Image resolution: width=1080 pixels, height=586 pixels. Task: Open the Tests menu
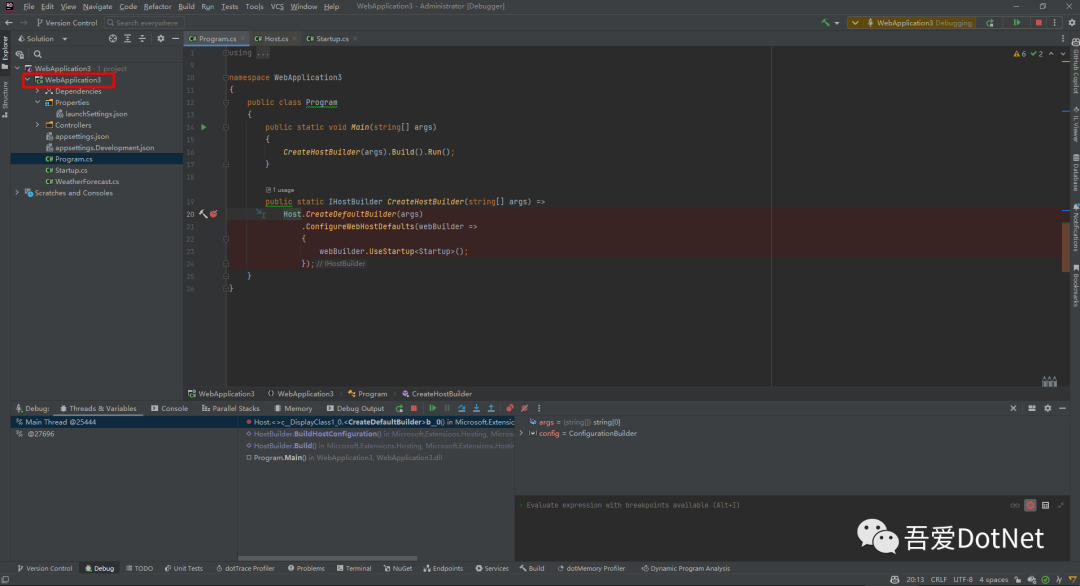(229, 6)
